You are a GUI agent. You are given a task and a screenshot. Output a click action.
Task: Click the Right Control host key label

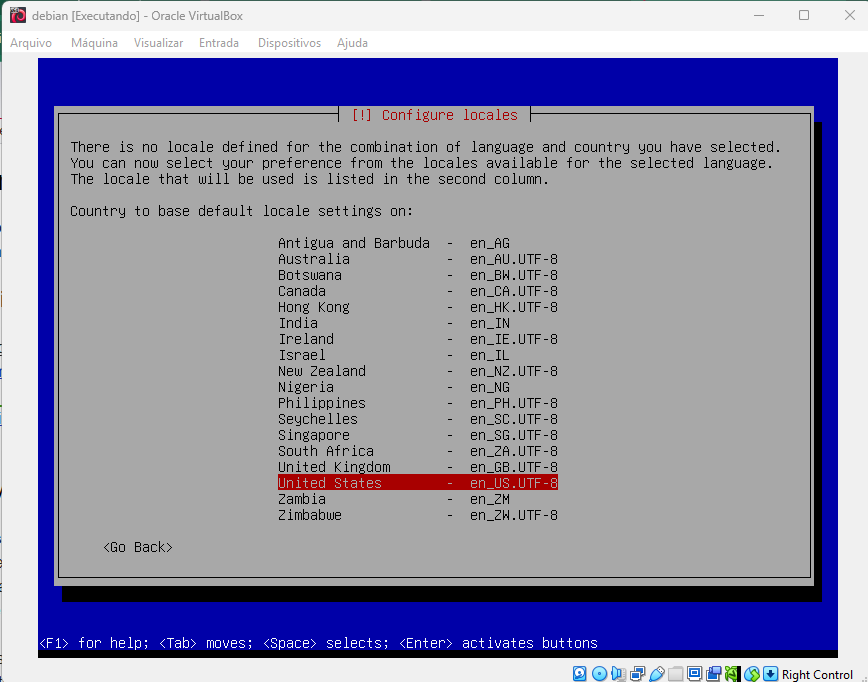[x=817, y=674]
